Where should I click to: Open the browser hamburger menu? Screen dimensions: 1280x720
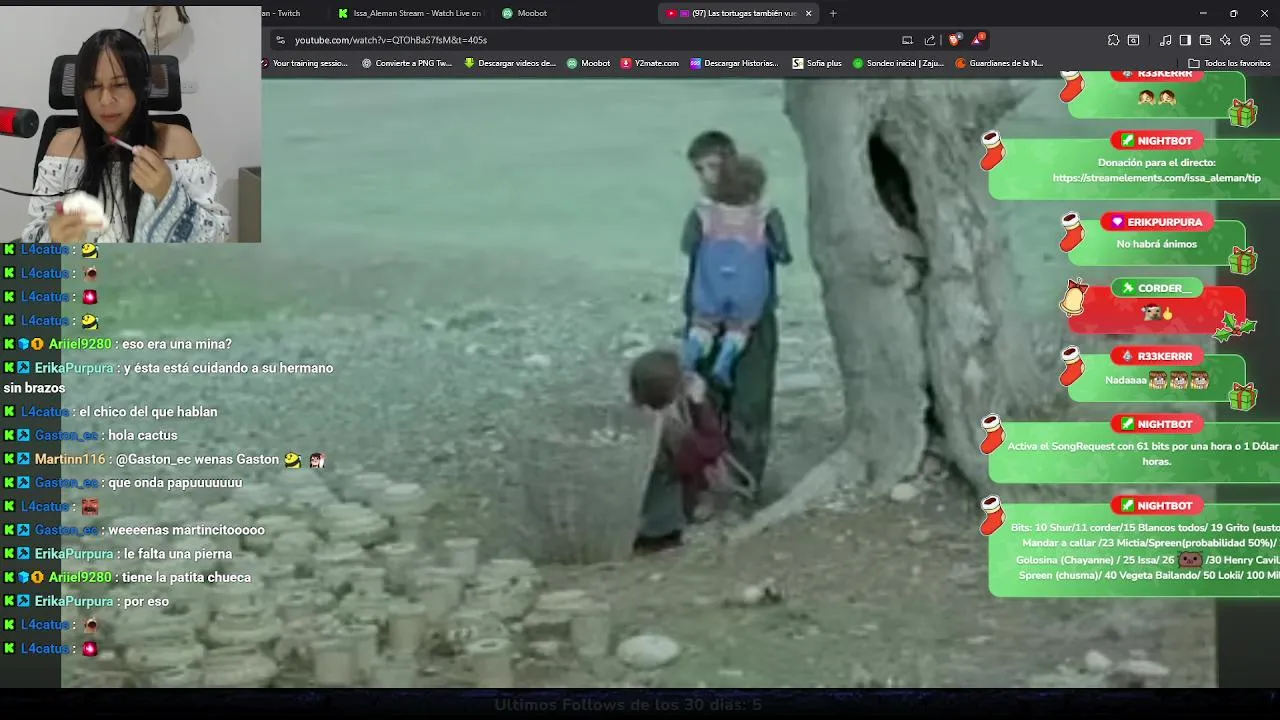click(1265, 40)
